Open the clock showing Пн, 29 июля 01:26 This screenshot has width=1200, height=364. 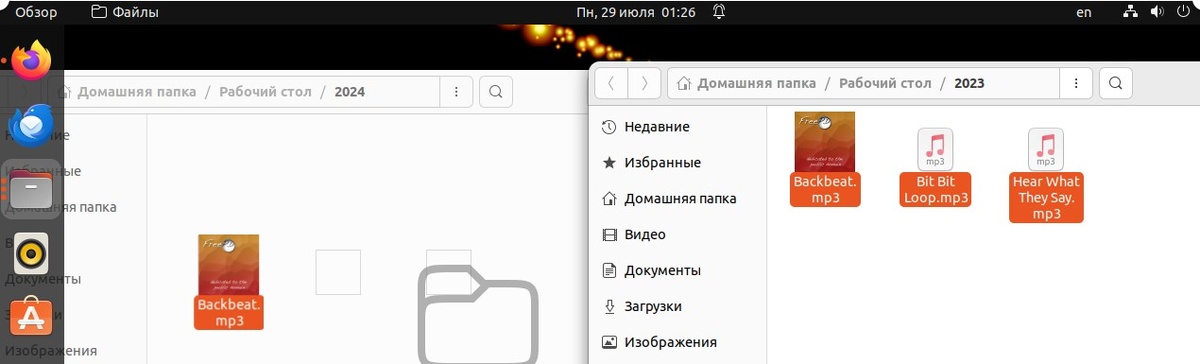click(x=636, y=12)
